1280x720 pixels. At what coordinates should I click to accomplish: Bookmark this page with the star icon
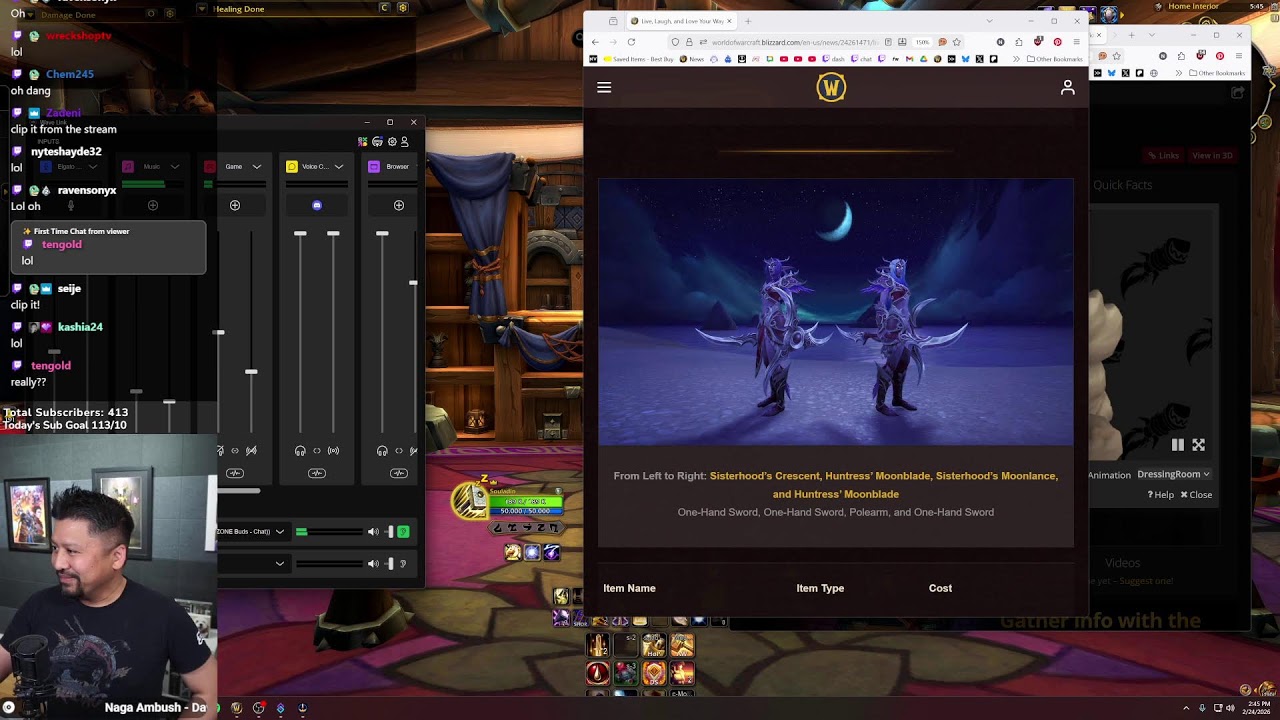pos(957,42)
